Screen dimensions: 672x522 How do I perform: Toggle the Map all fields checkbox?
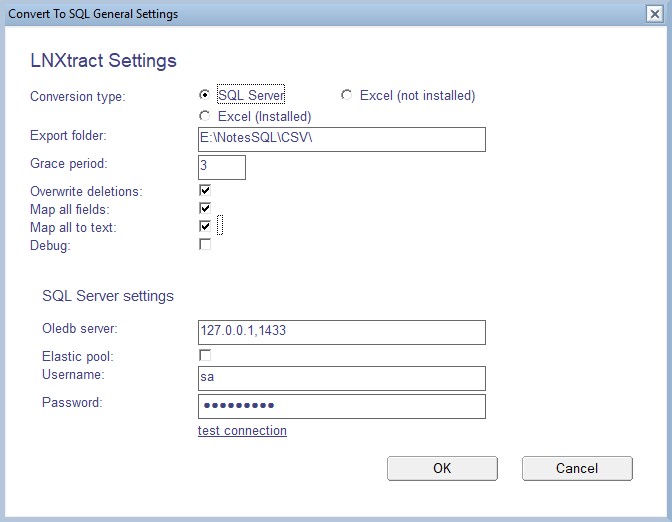tap(205, 208)
